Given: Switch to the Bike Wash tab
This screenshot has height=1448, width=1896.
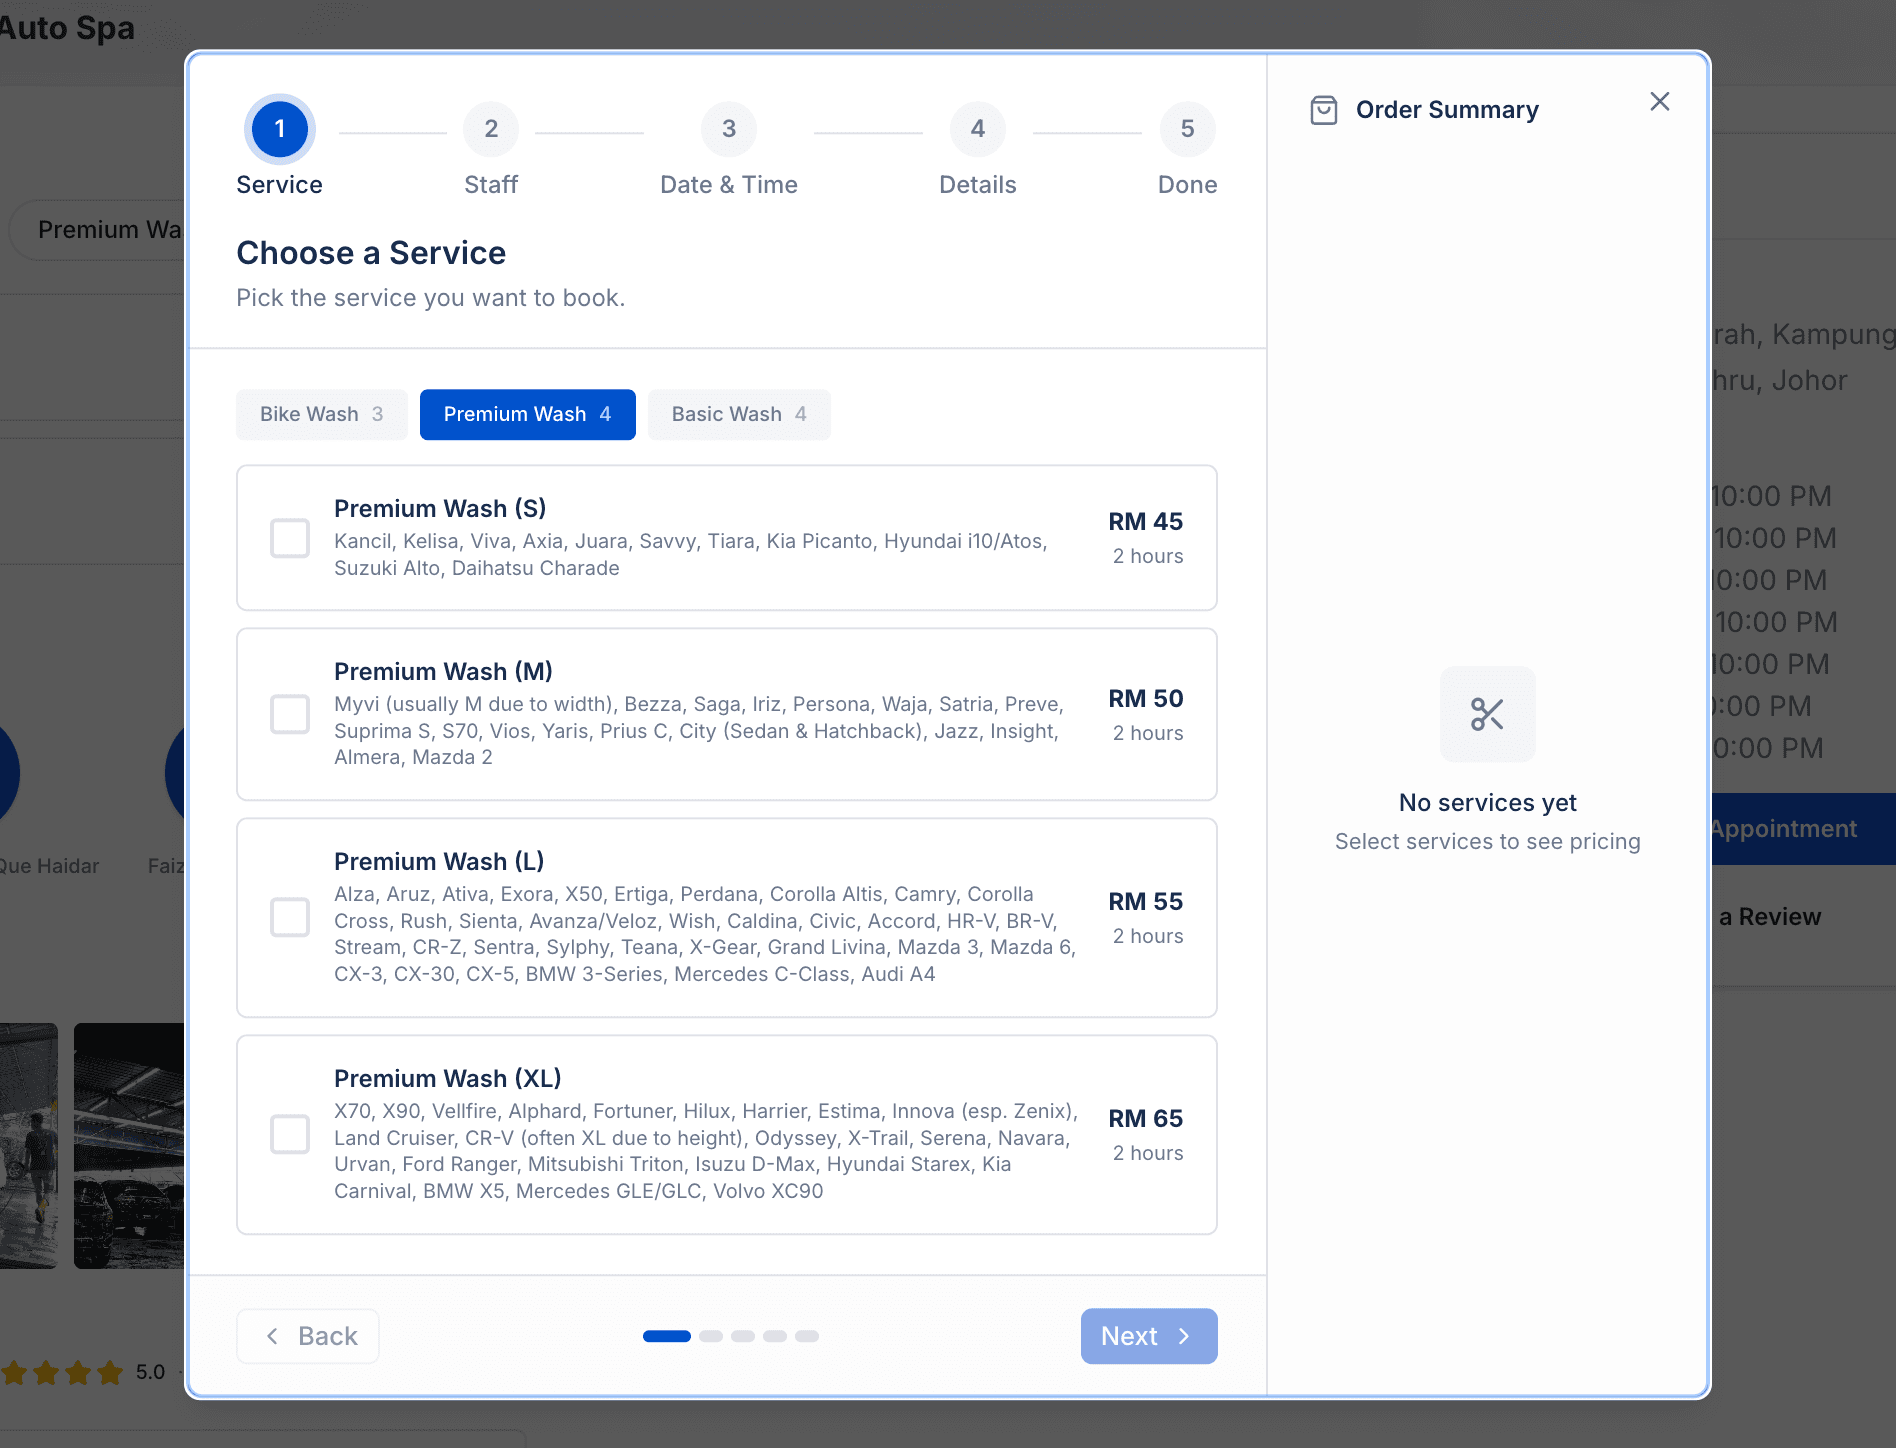Looking at the screenshot, I should 321,414.
